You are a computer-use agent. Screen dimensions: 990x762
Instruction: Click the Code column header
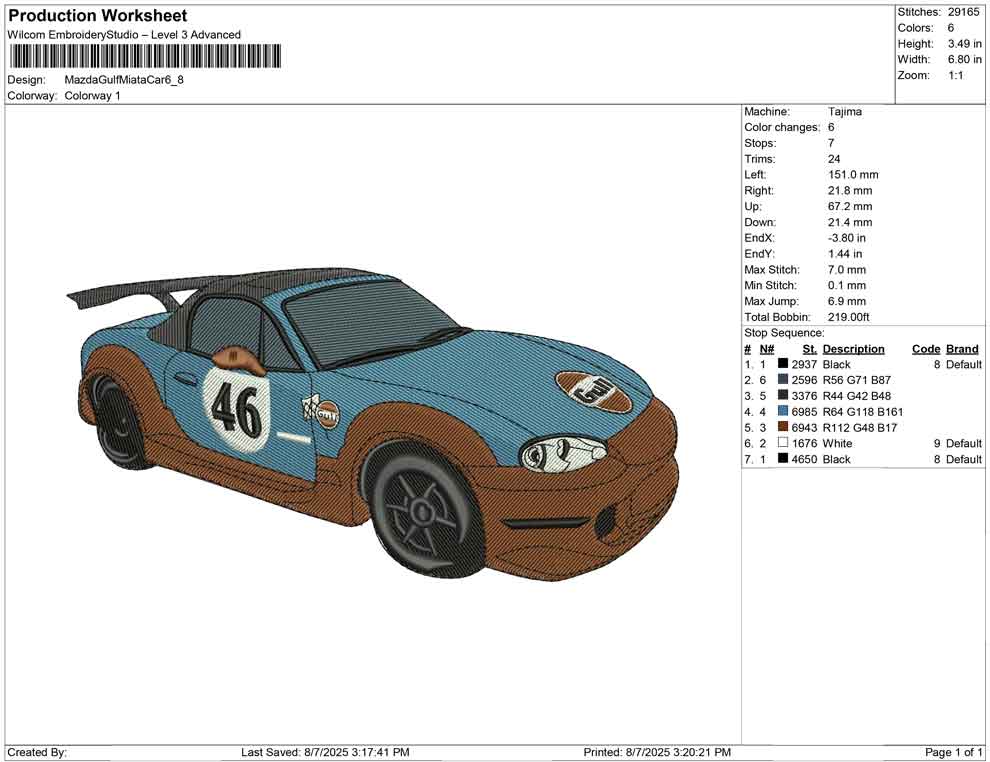click(926, 348)
